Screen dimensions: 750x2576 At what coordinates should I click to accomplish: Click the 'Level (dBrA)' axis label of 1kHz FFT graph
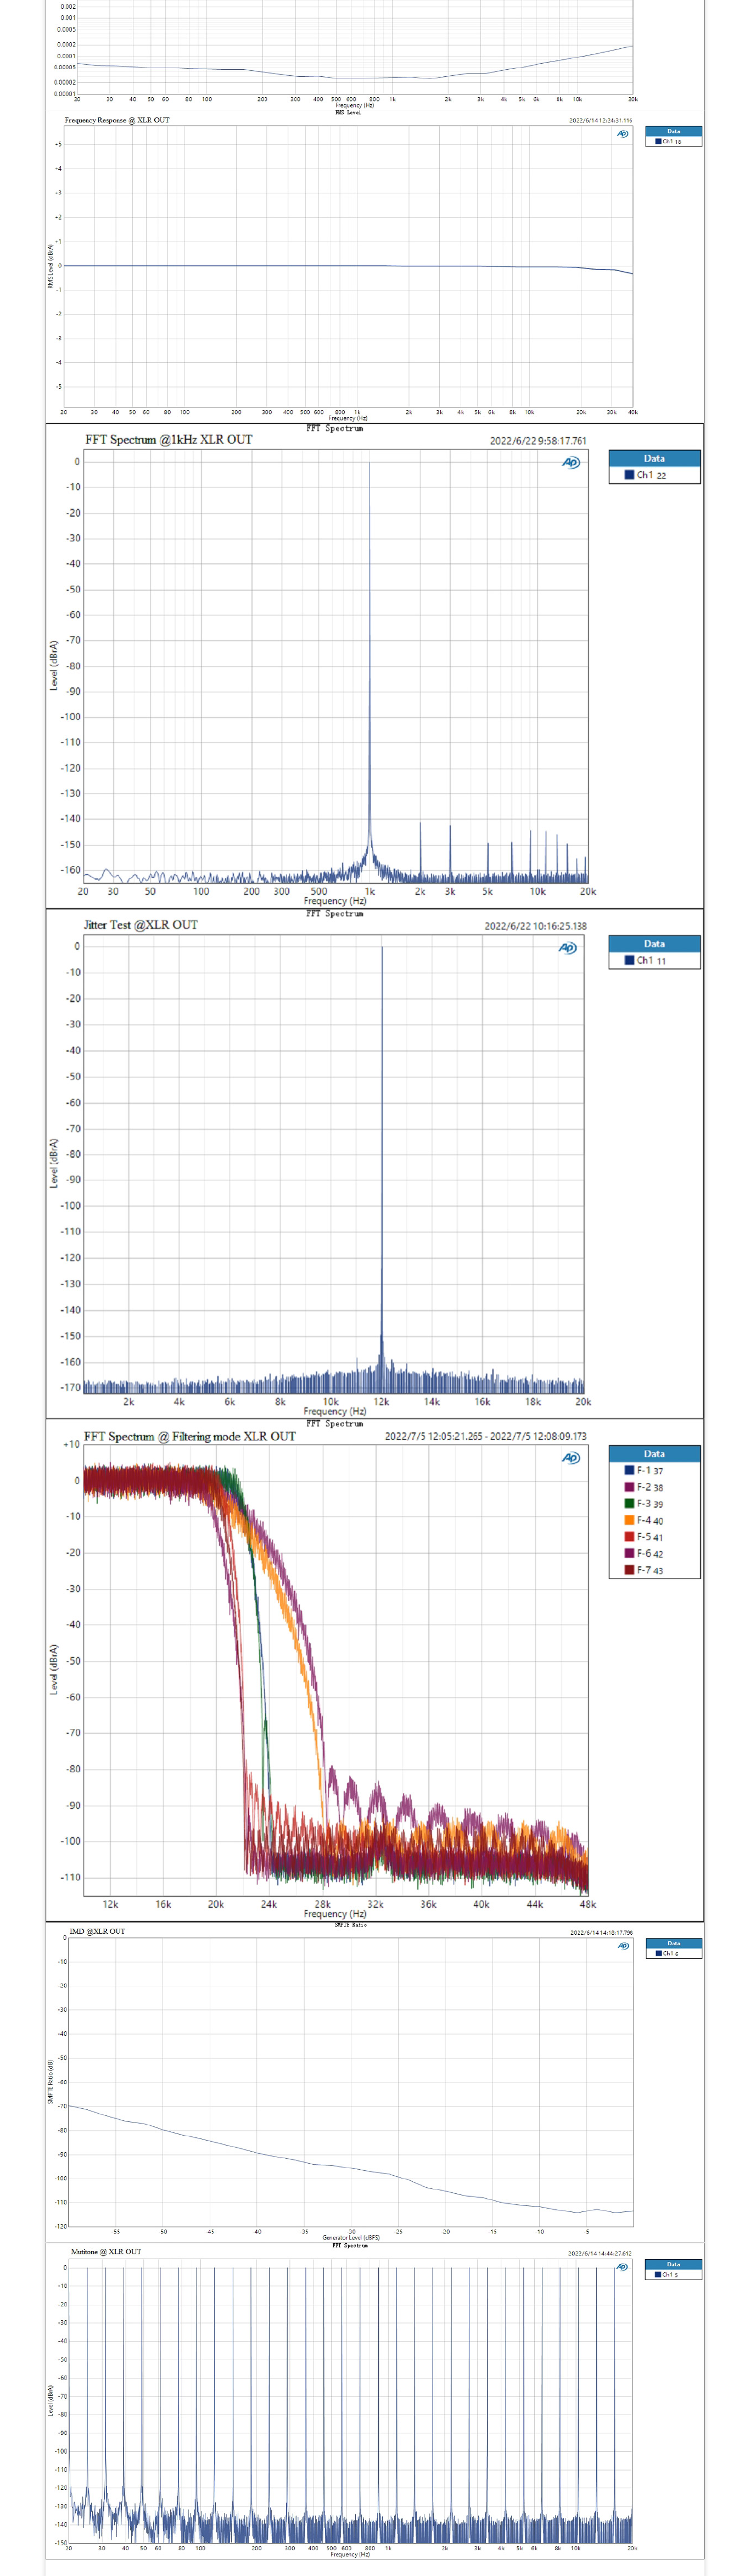tap(54, 666)
